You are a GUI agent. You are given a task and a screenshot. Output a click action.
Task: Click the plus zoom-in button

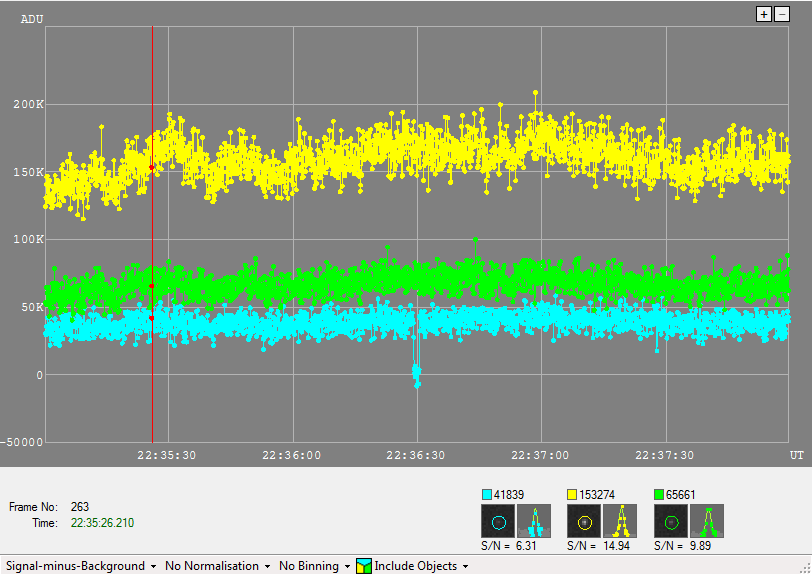[x=764, y=14]
